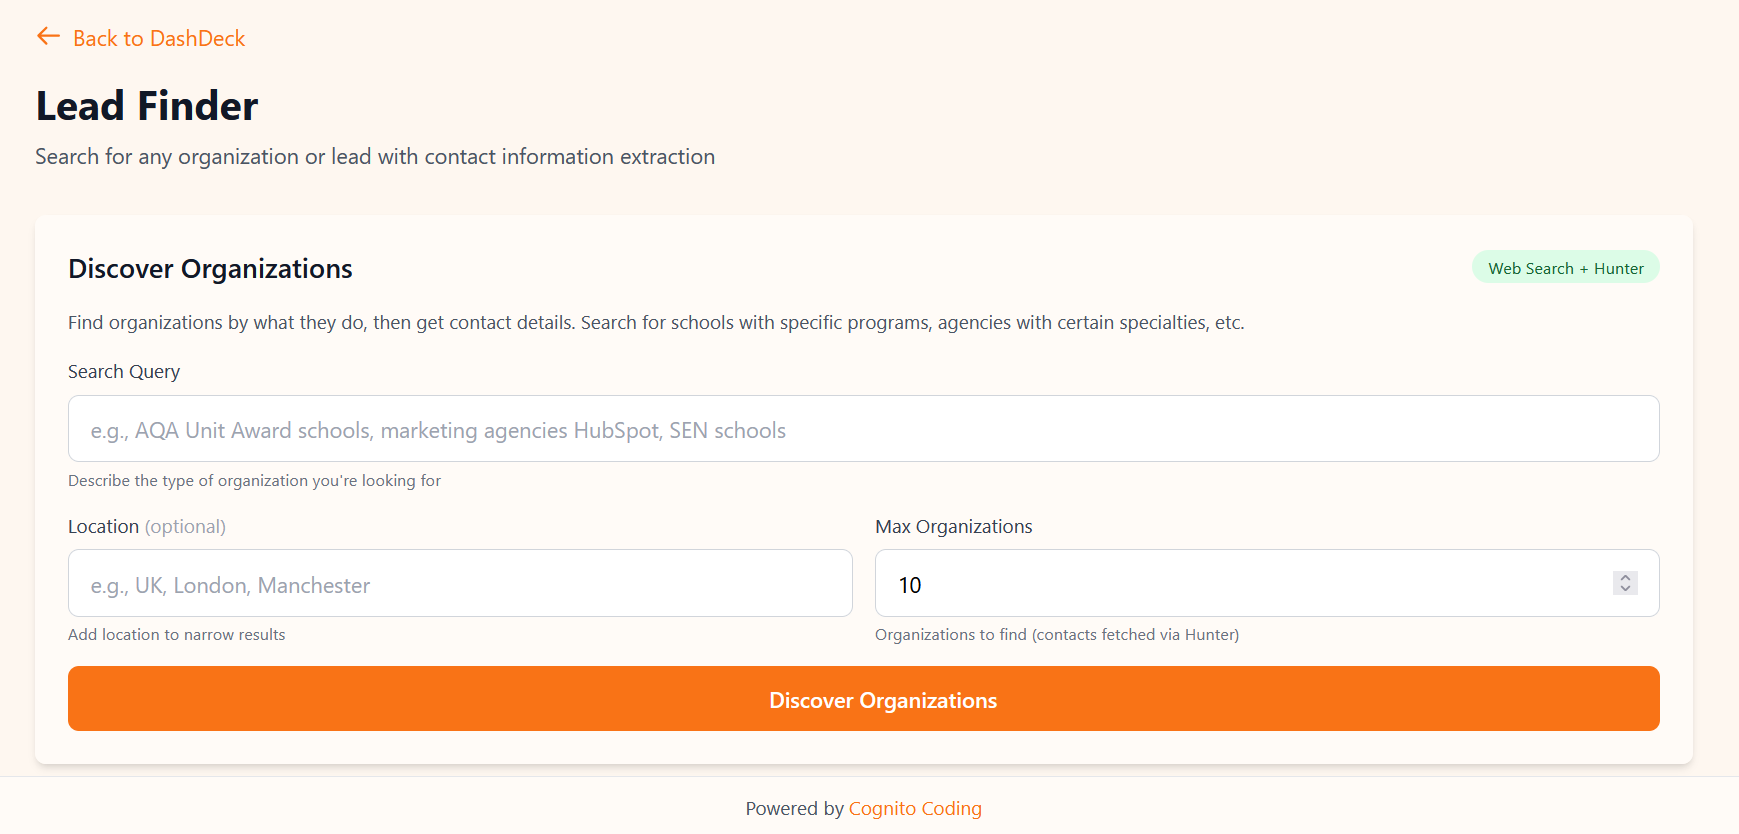Click into the Location text box

[x=460, y=584]
